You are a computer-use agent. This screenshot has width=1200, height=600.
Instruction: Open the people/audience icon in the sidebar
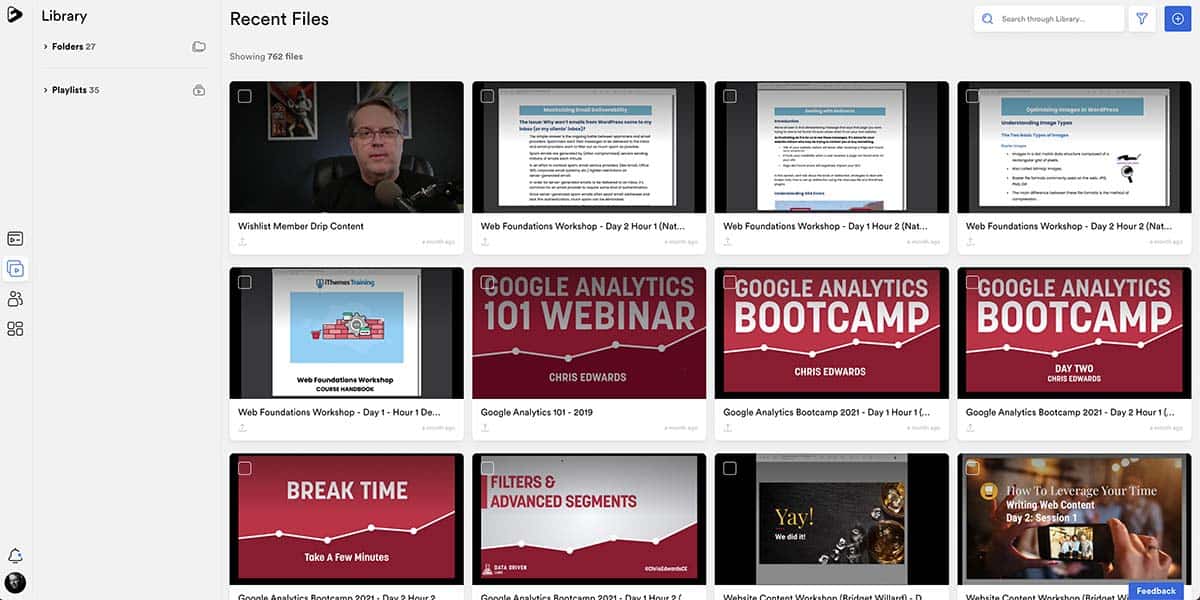pyautogui.click(x=15, y=299)
